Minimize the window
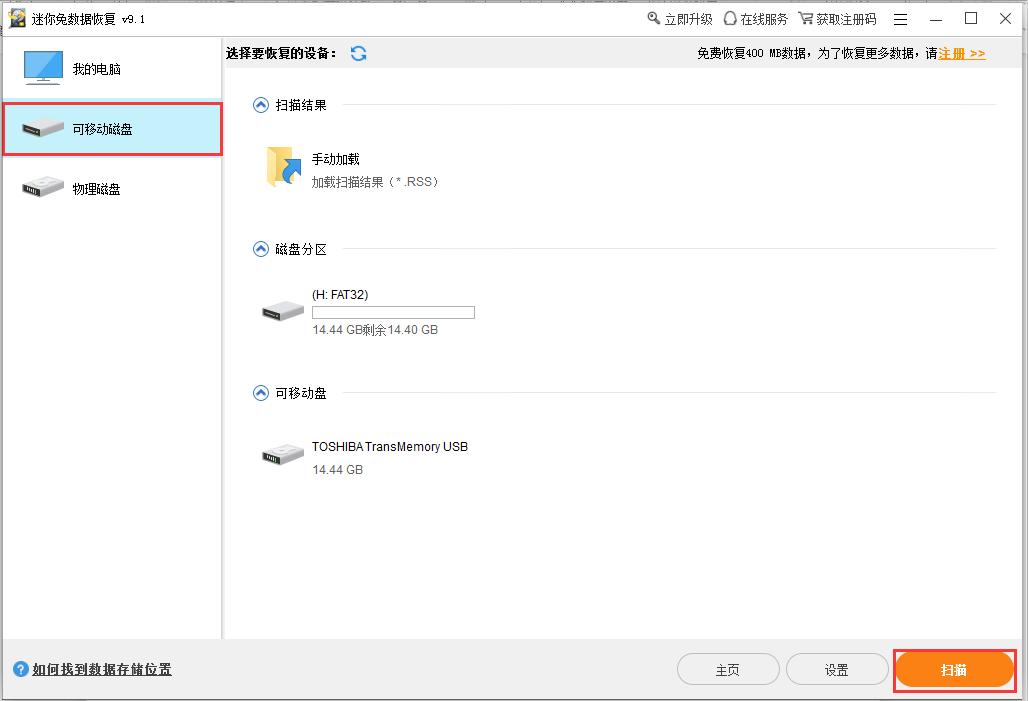This screenshot has height=701, width=1028. pyautogui.click(x=936, y=19)
